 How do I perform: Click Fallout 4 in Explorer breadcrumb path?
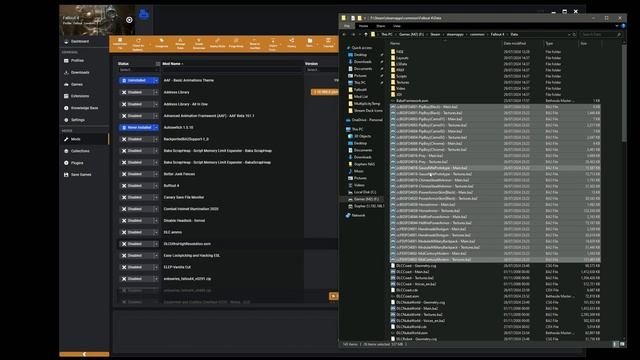pos(498,34)
